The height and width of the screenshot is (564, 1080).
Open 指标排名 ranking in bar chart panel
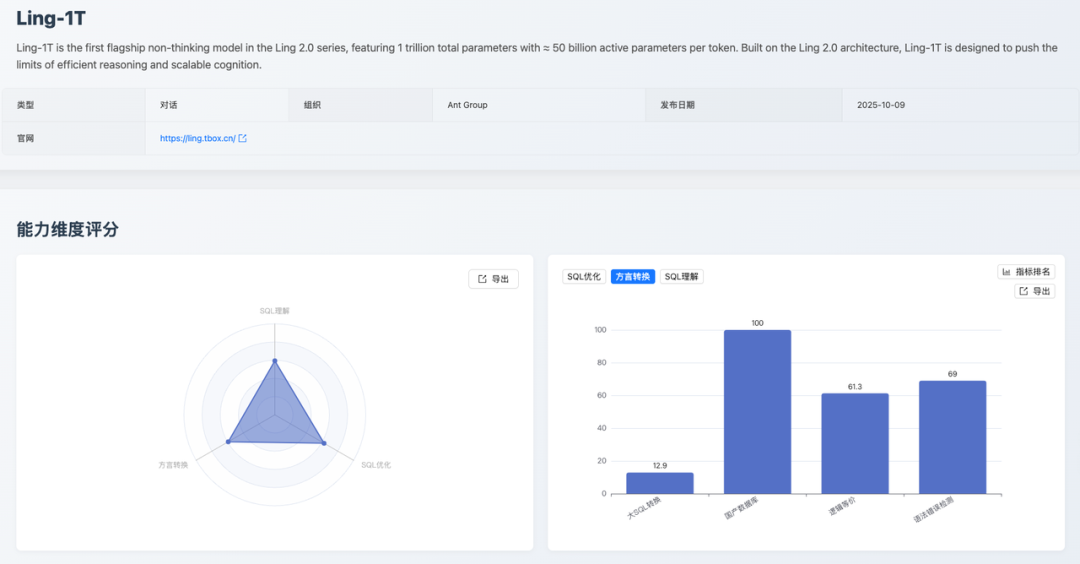pyautogui.click(x=1026, y=271)
